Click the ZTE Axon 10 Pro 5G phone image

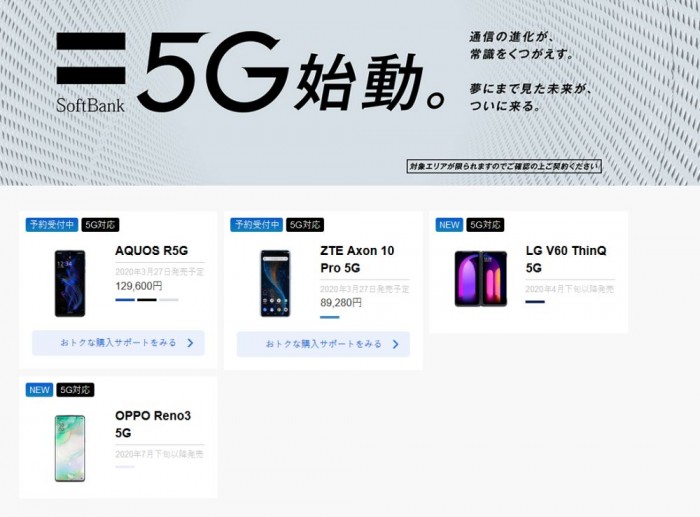point(275,284)
